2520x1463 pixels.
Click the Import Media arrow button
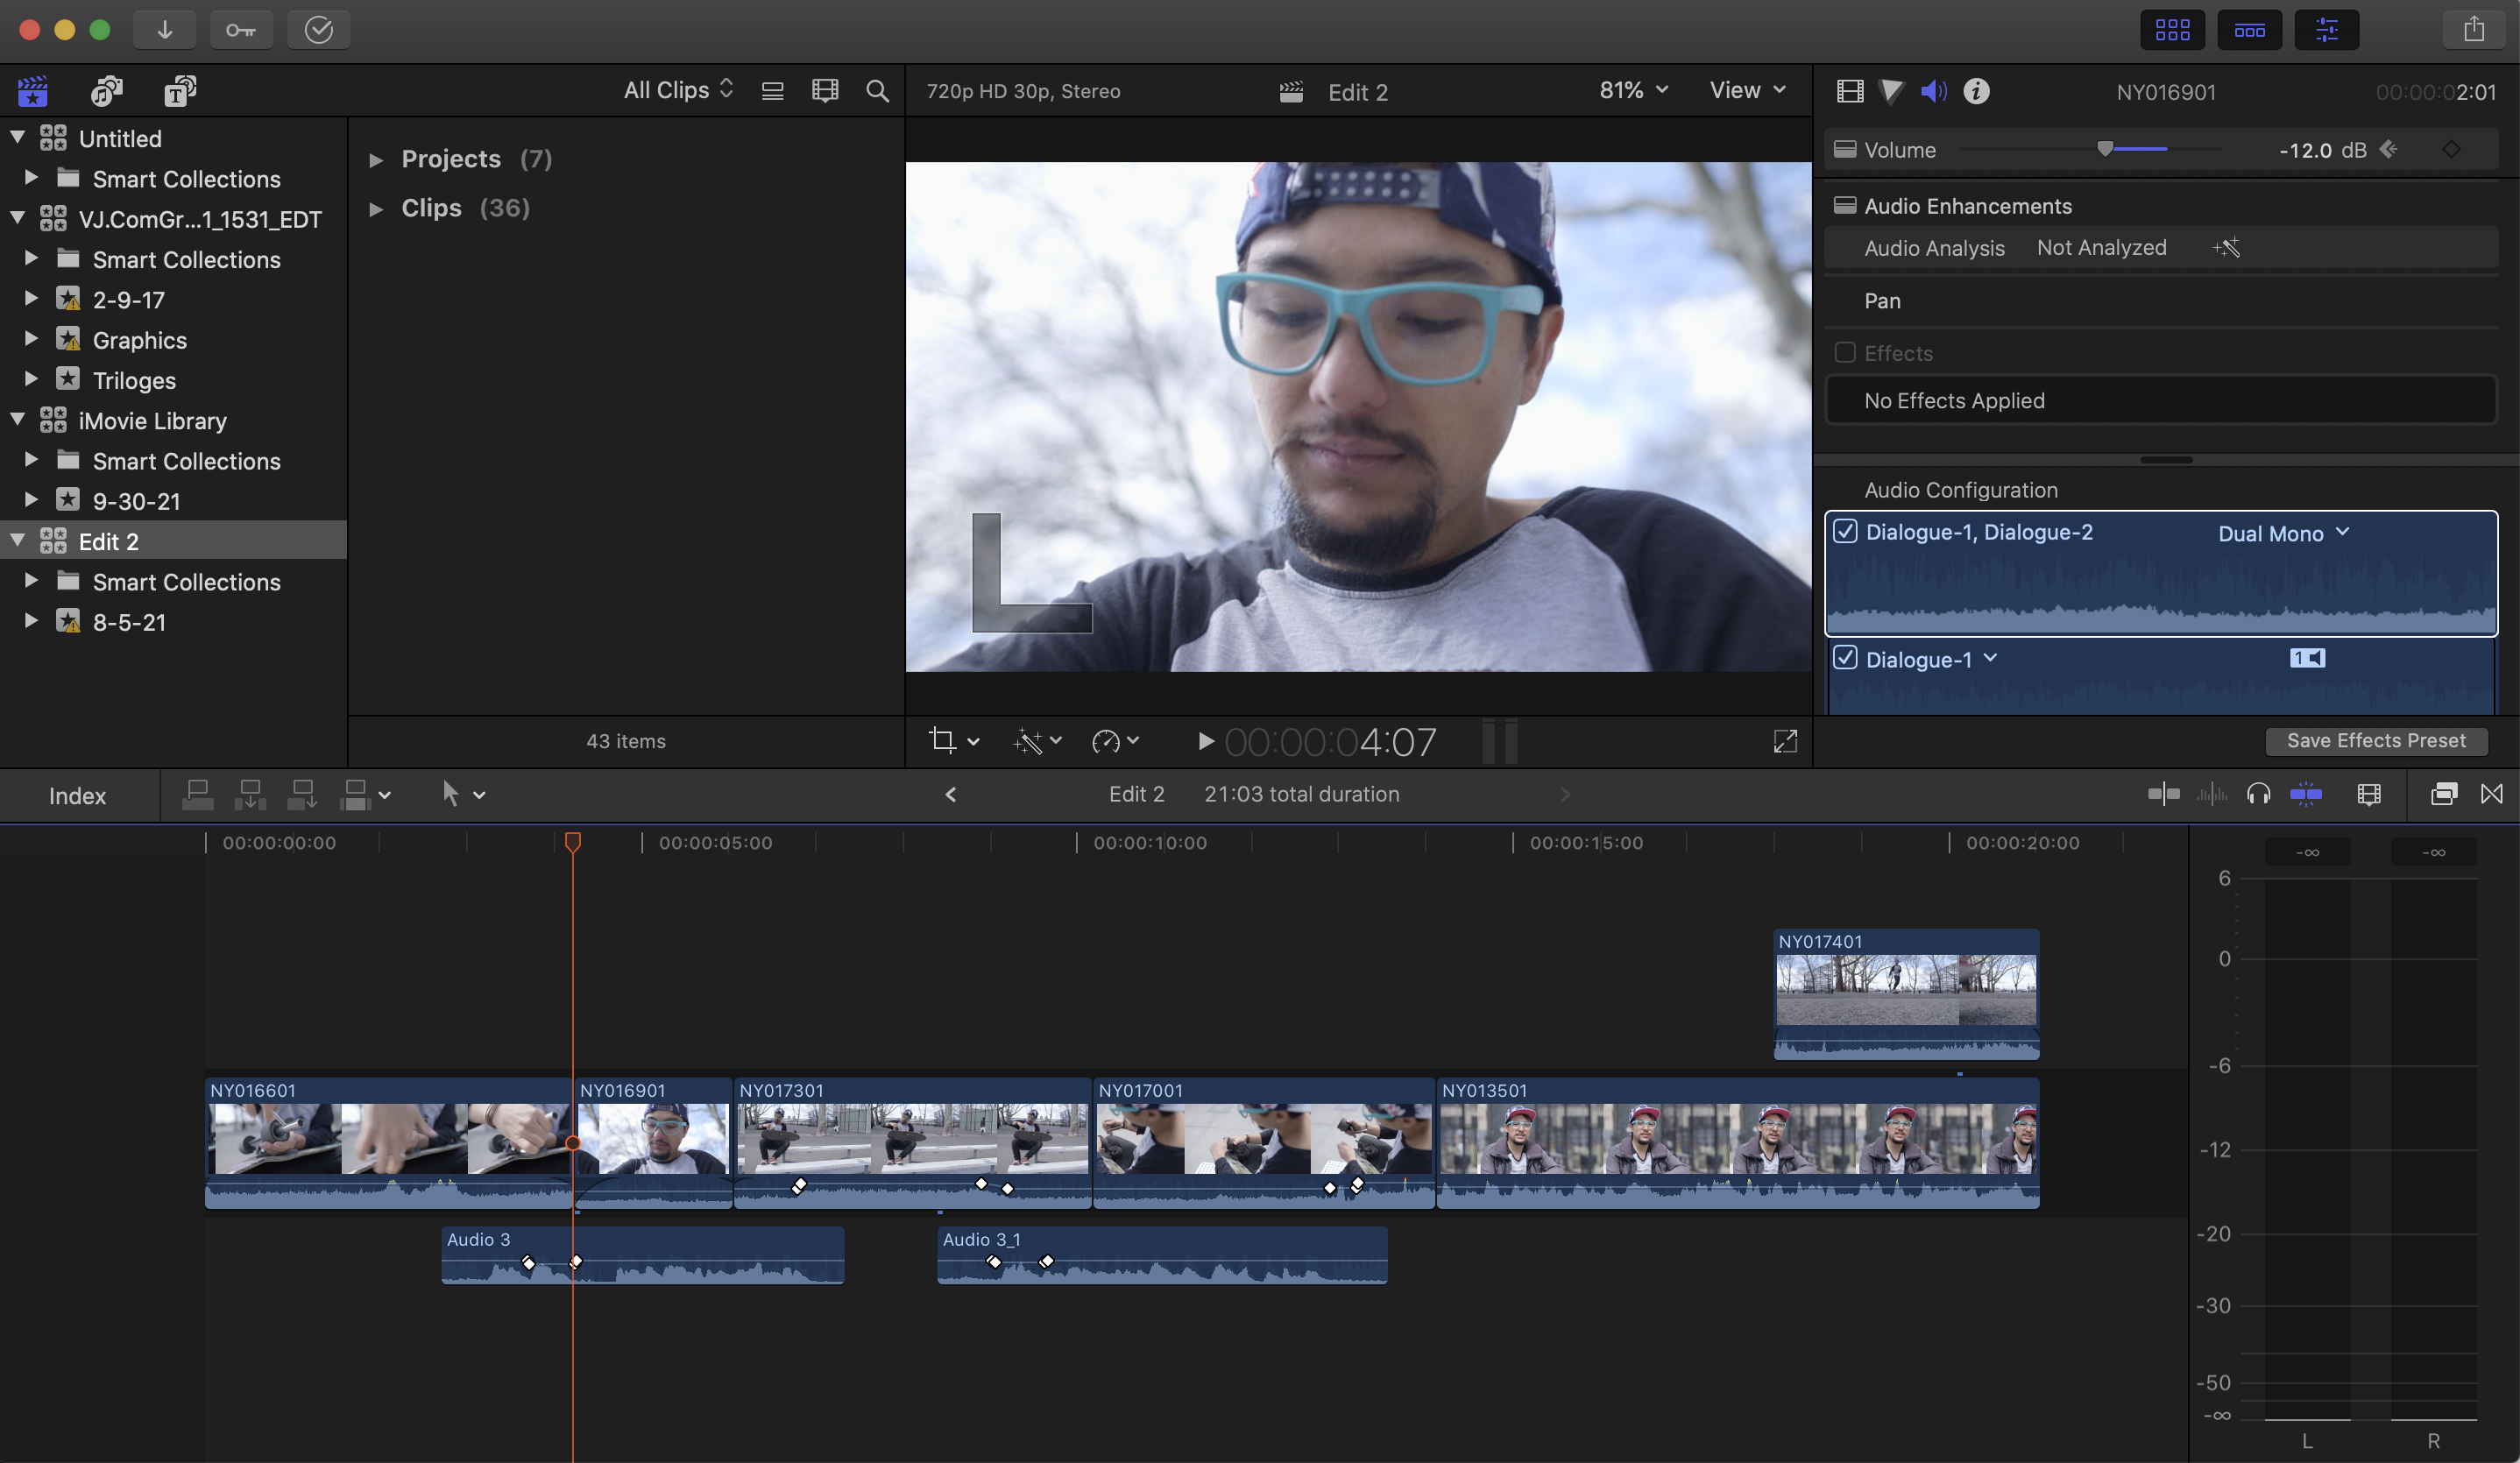click(164, 29)
